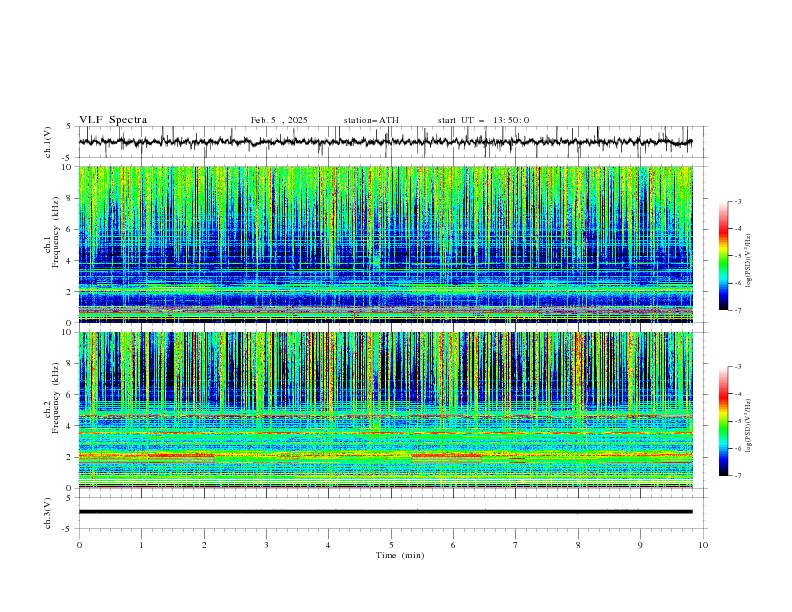Viewport: 792px width, 612px height.
Task: Select the date text "Feb. 5 , 2025"
Action: pyautogui.click(x=279, y=120)
